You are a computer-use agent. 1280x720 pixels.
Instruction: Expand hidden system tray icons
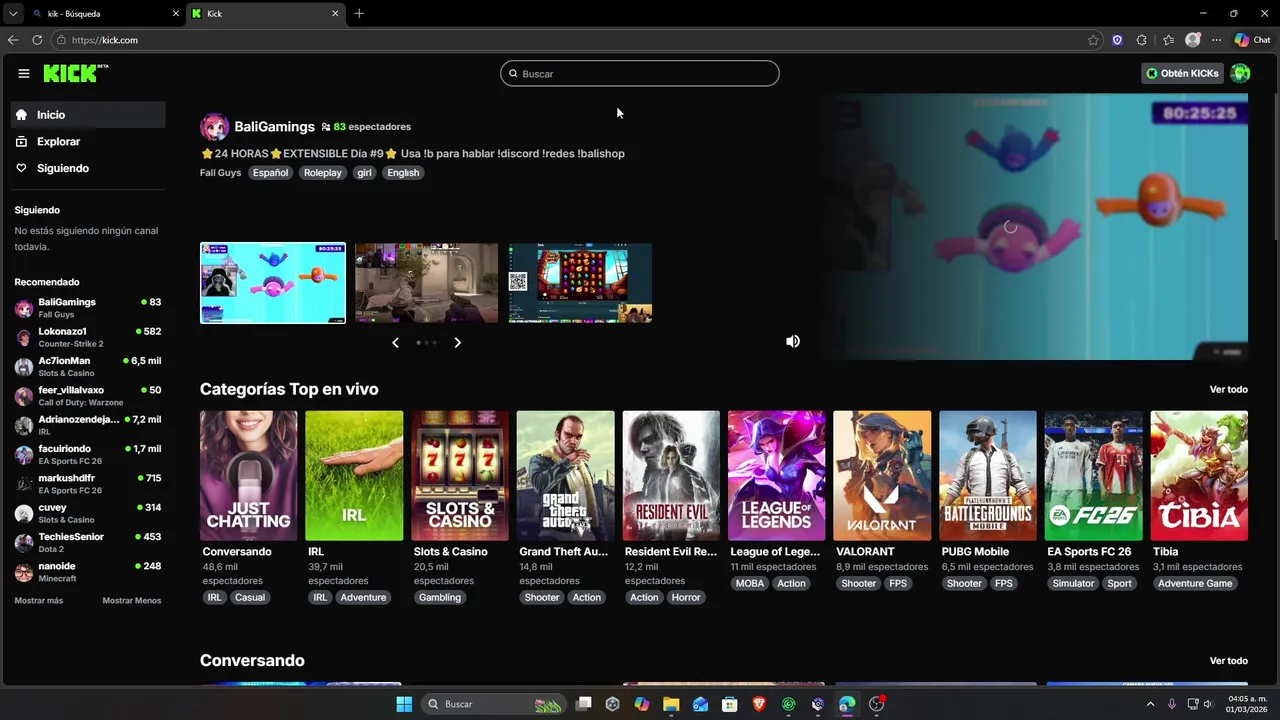click(x=1150, y=704)
